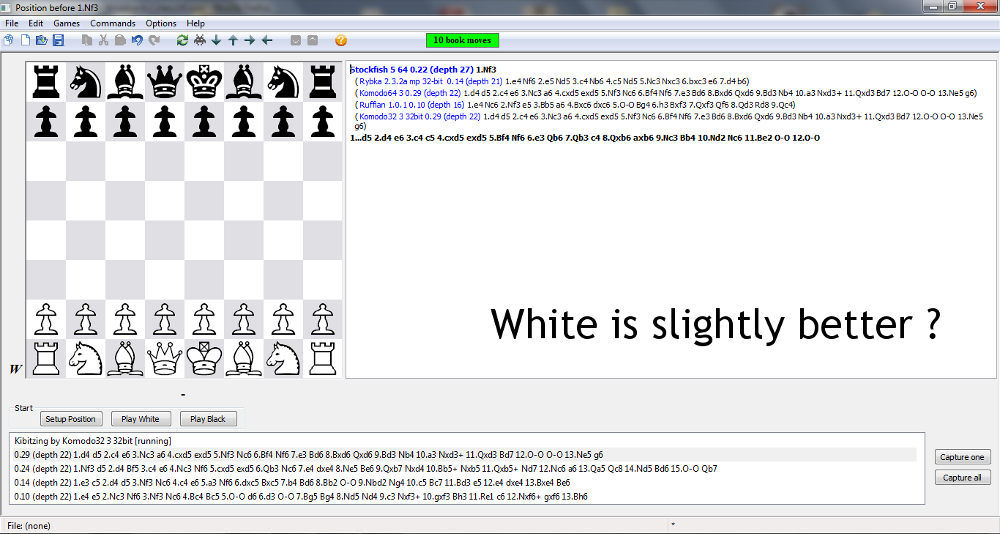Select kibitzer line 0.14 starting 1.e3 c5
Viewport: 1000px width, 534px height.
(292, 483)
